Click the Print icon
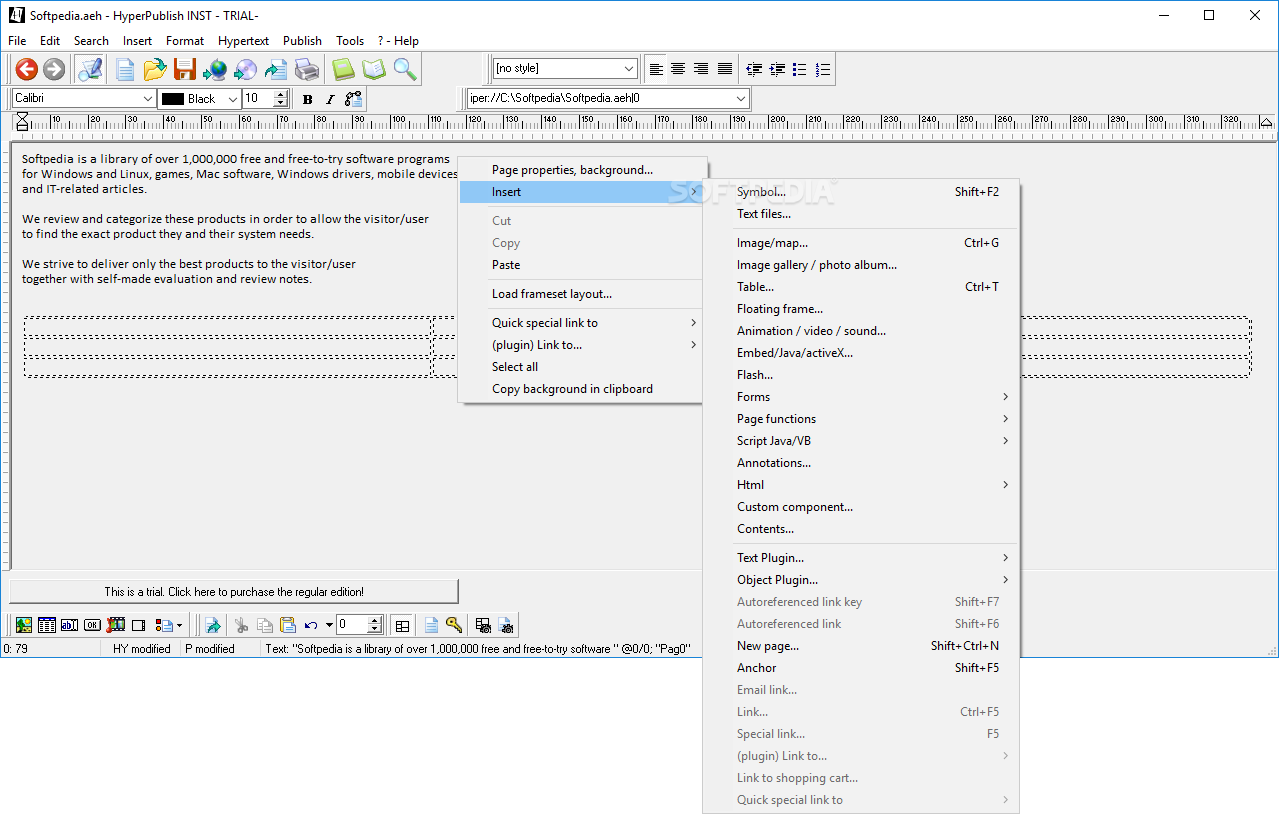 click(x=306, y=69)
